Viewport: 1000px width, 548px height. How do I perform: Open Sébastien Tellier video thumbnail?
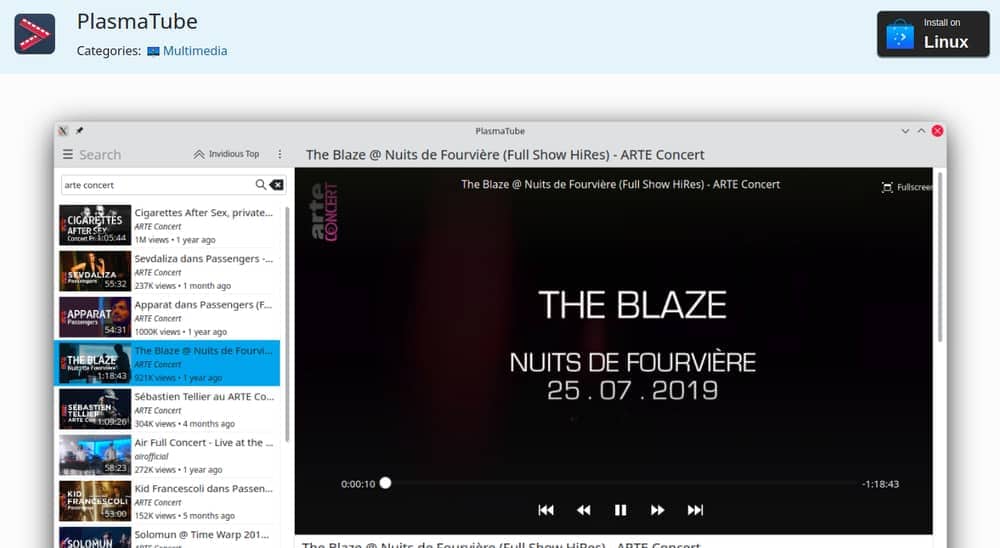click(95, 408)
